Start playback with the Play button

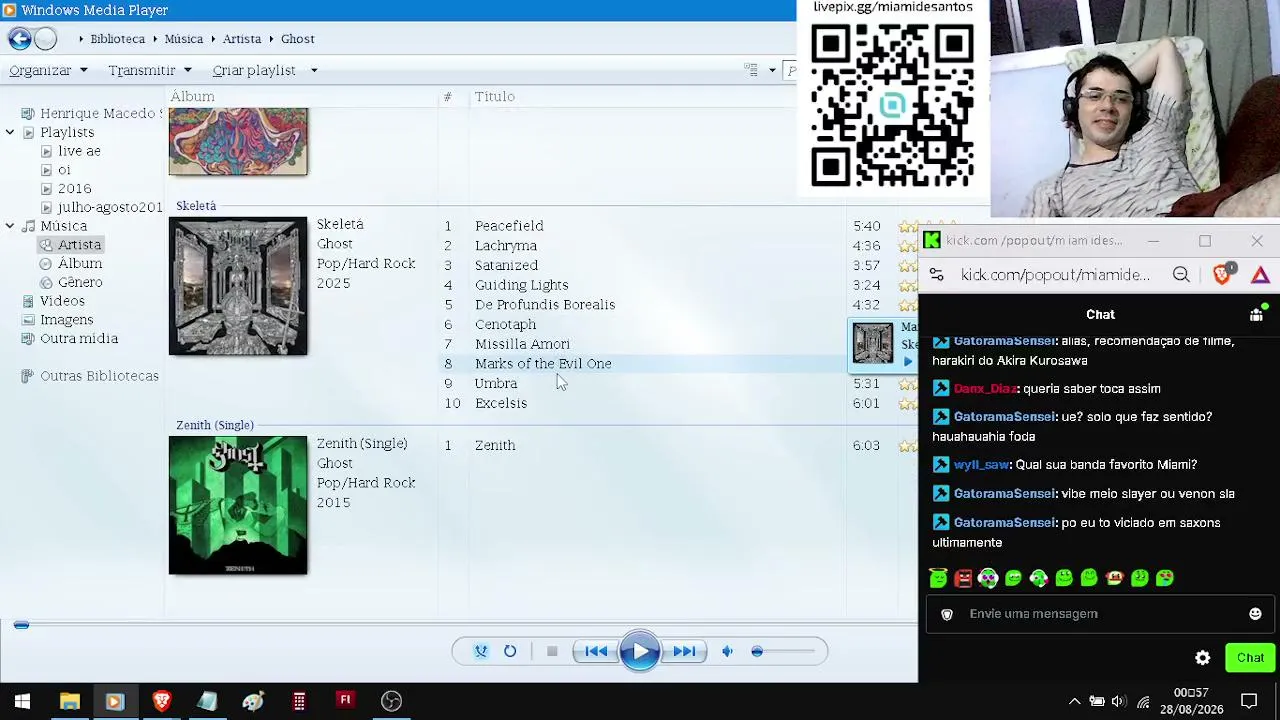640,652
